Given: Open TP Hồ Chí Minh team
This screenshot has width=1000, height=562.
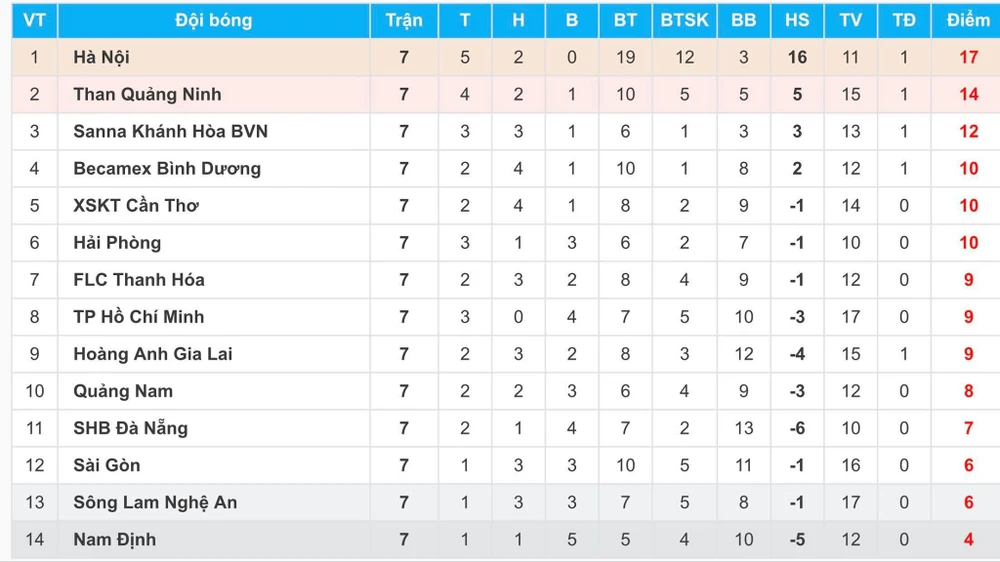Looking at the screenshot, I should 138,316.
